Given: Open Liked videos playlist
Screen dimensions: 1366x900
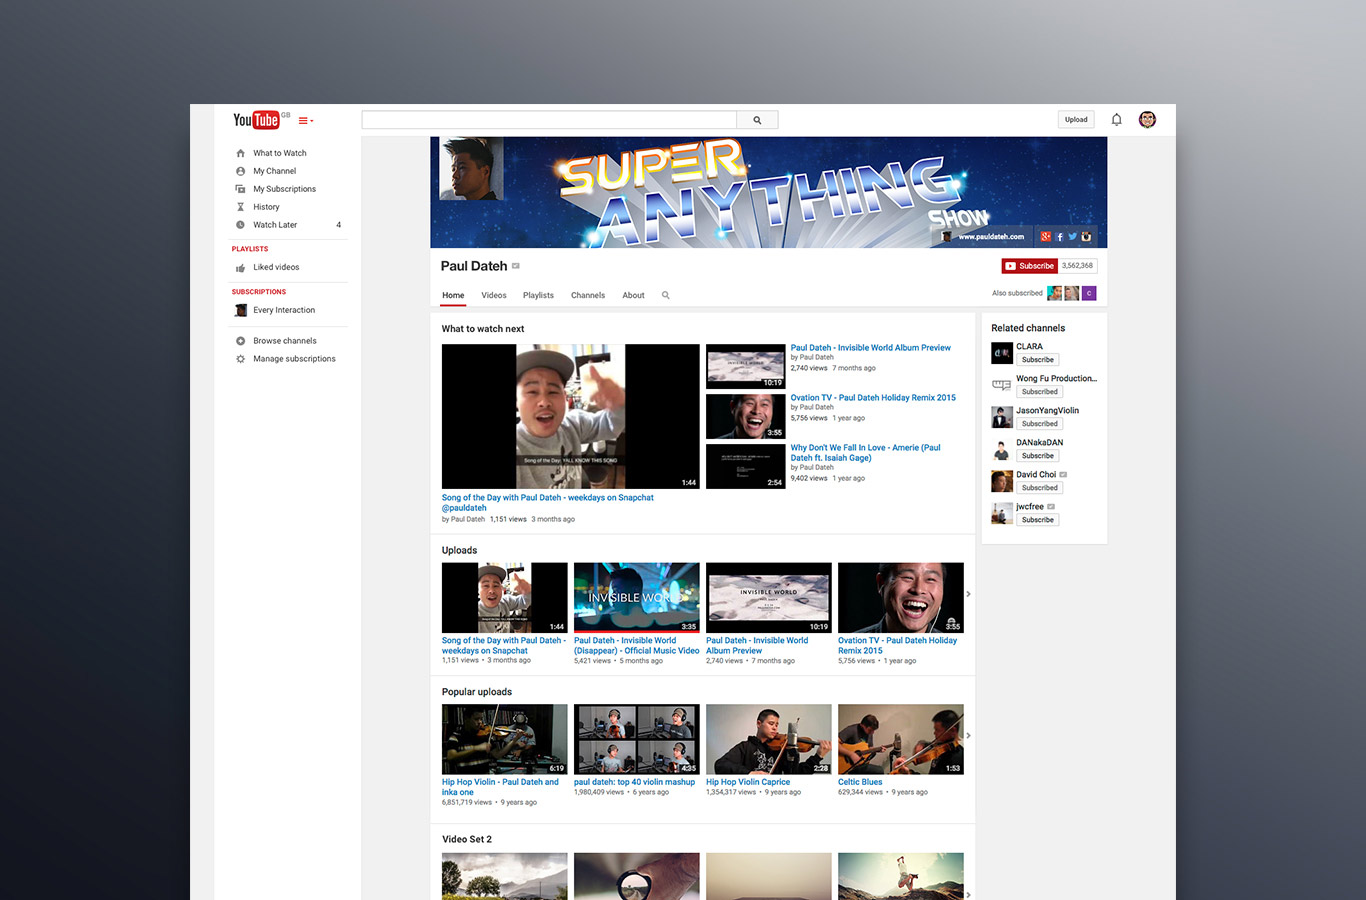Looking at the screenshot, I should click(x=276, y=267).
